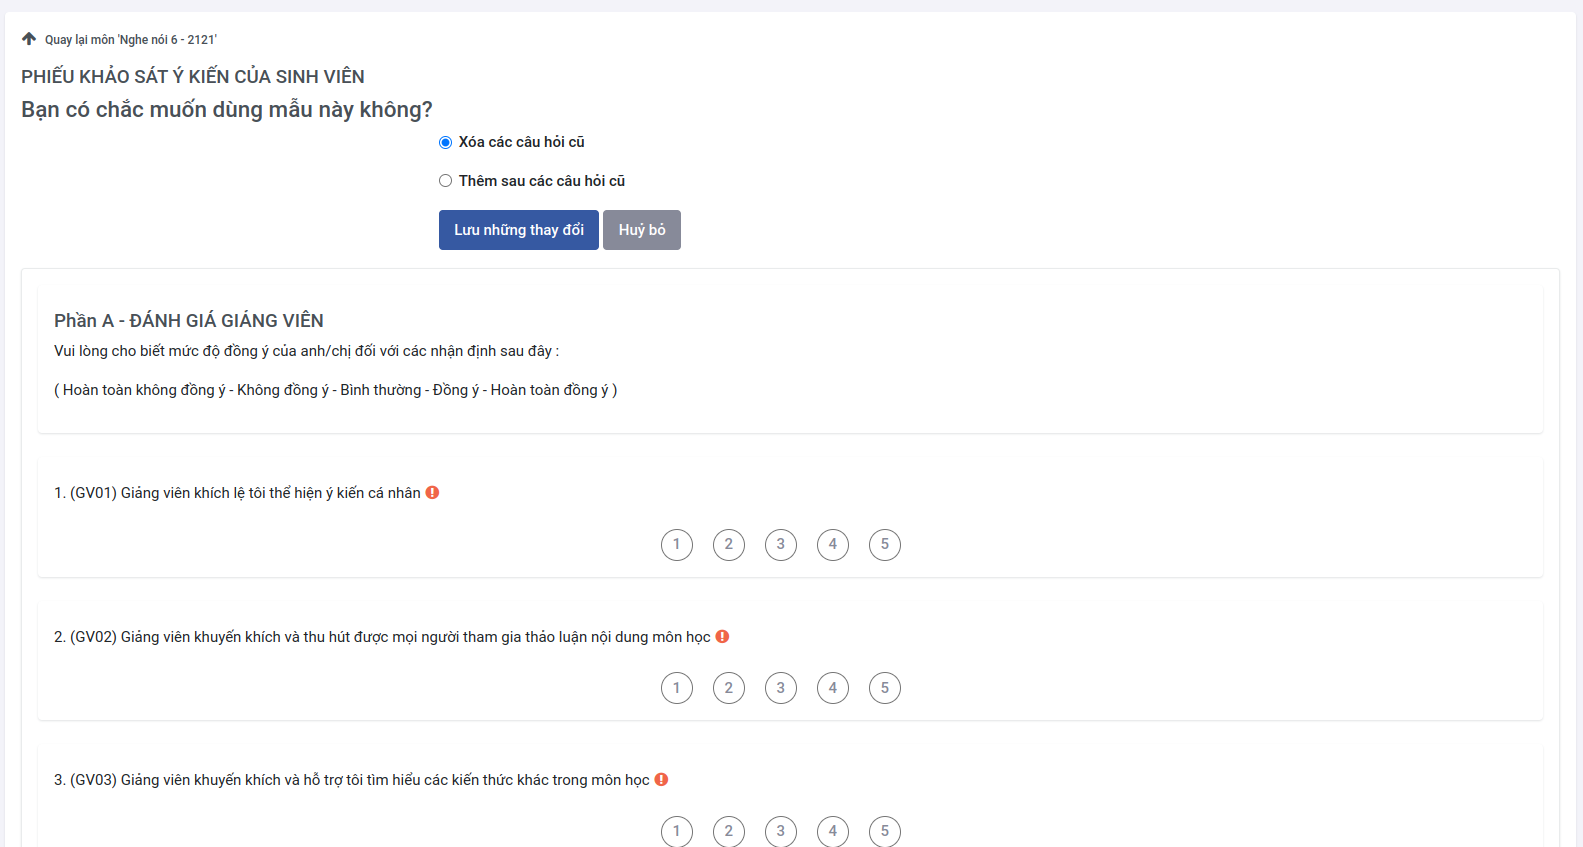Pick rating 4 for question GV02

(x=833, y=688)
